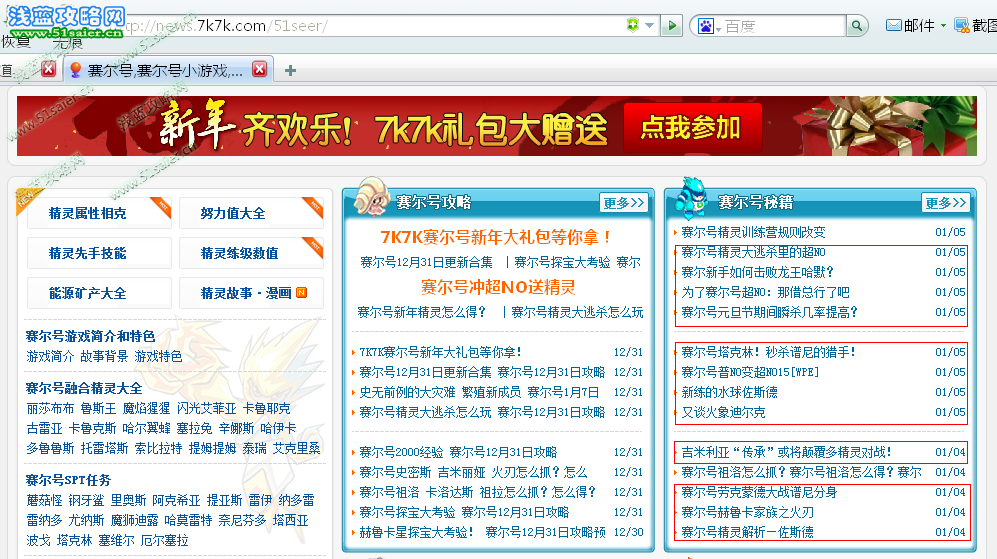Open 赛尔号融合精灵大全 heading
997x559 pixels.
coord(84,389)
